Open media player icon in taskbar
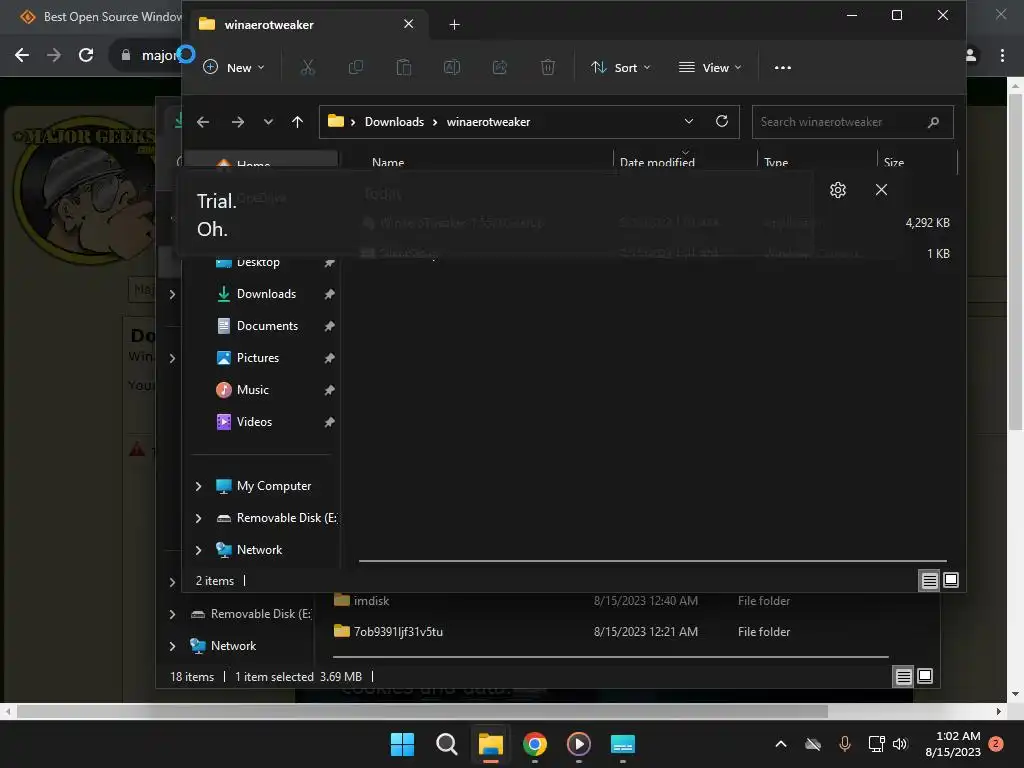 click(579, 744)
